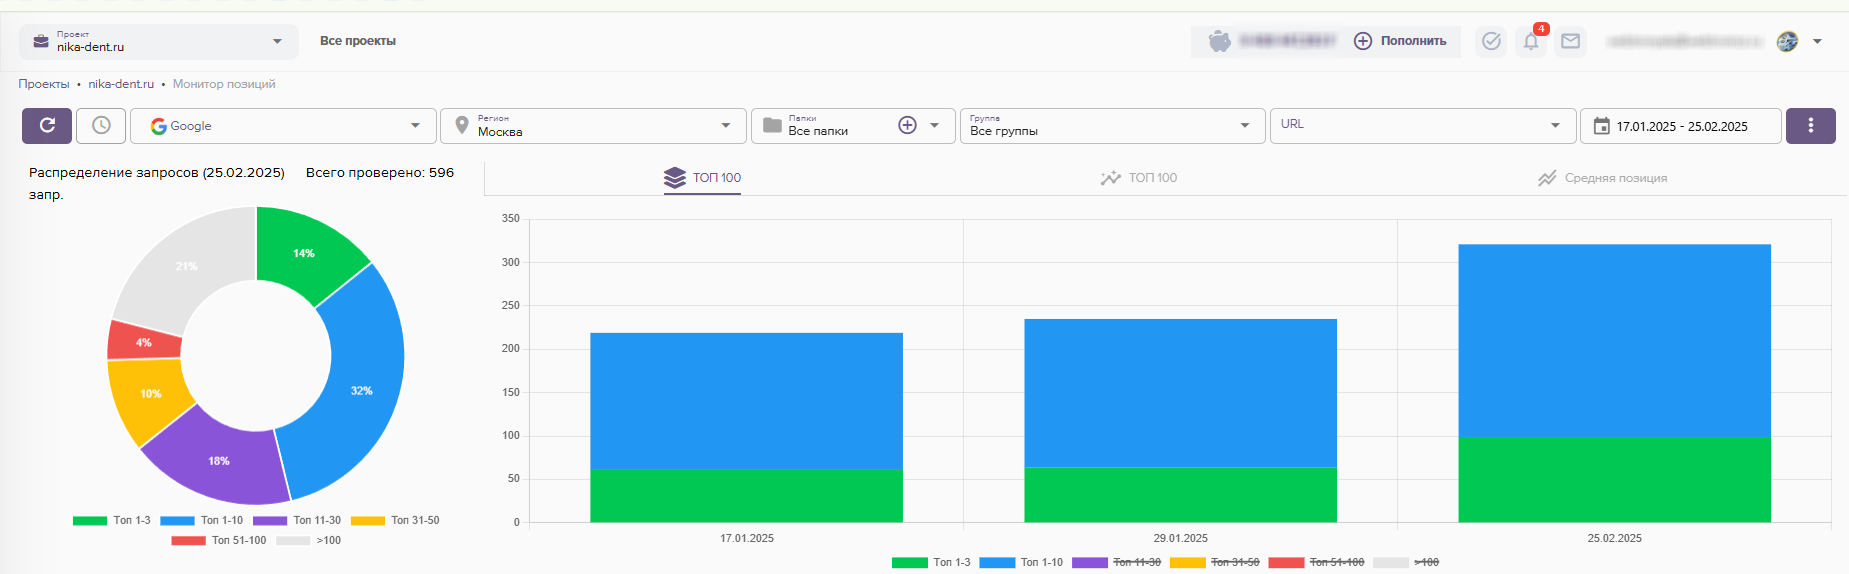Open the notifications bell icon
The image size is (1849, 574).
click(x=1531, y=41)
